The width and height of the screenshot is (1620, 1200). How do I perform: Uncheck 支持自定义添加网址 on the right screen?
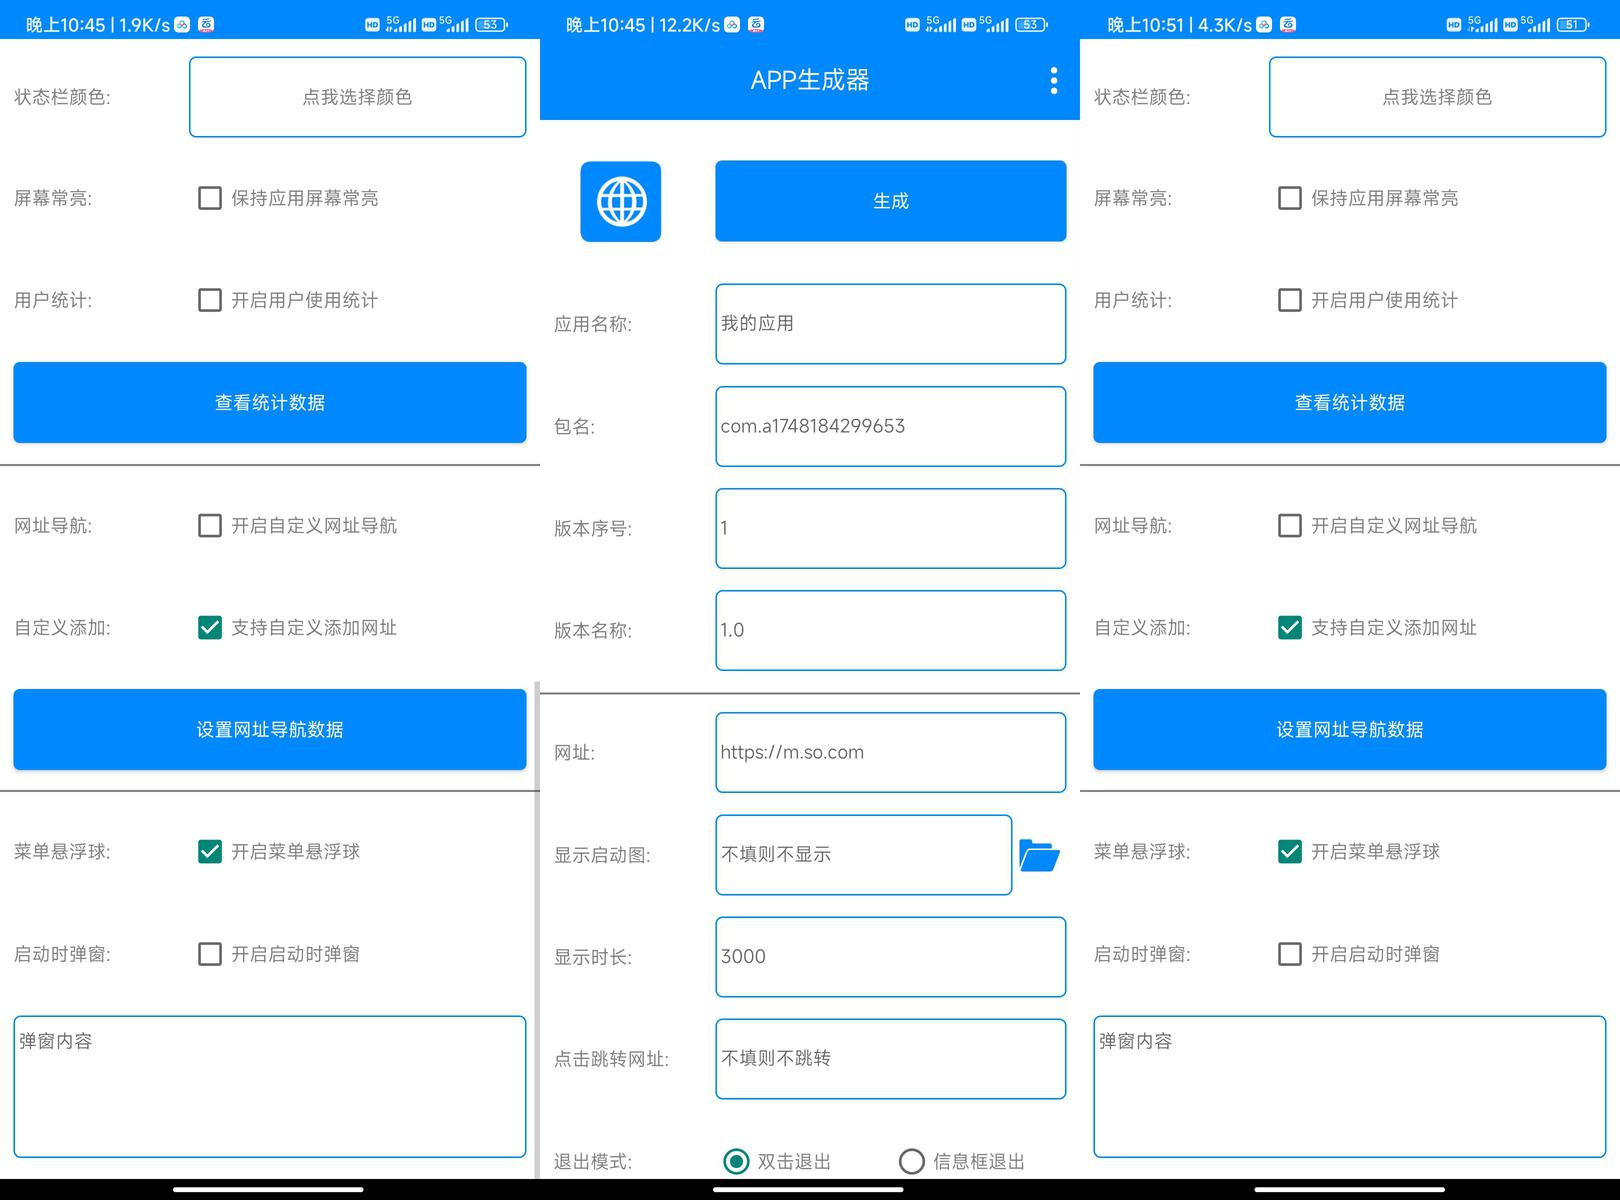click(x=1290, y=627)
